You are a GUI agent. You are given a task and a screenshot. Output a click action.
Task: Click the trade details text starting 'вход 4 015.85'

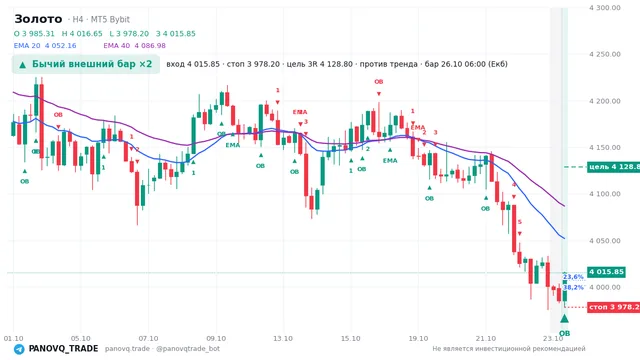[337, 64]
